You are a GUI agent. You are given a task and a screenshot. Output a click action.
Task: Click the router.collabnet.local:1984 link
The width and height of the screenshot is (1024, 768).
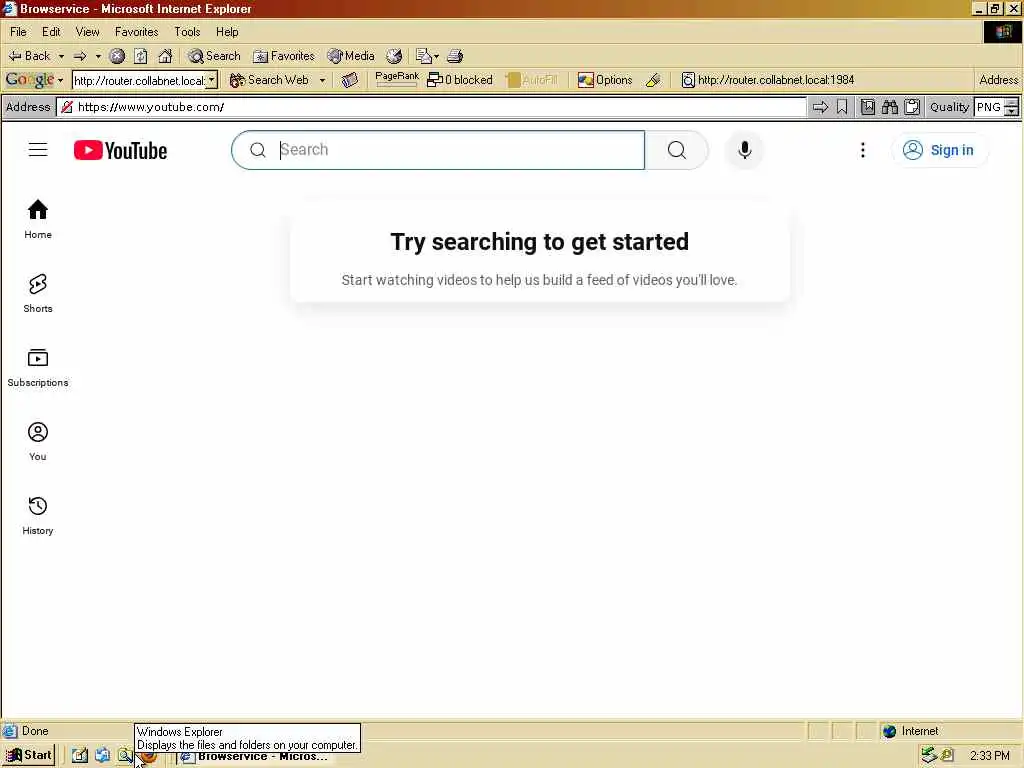click(x=768, y=80)
